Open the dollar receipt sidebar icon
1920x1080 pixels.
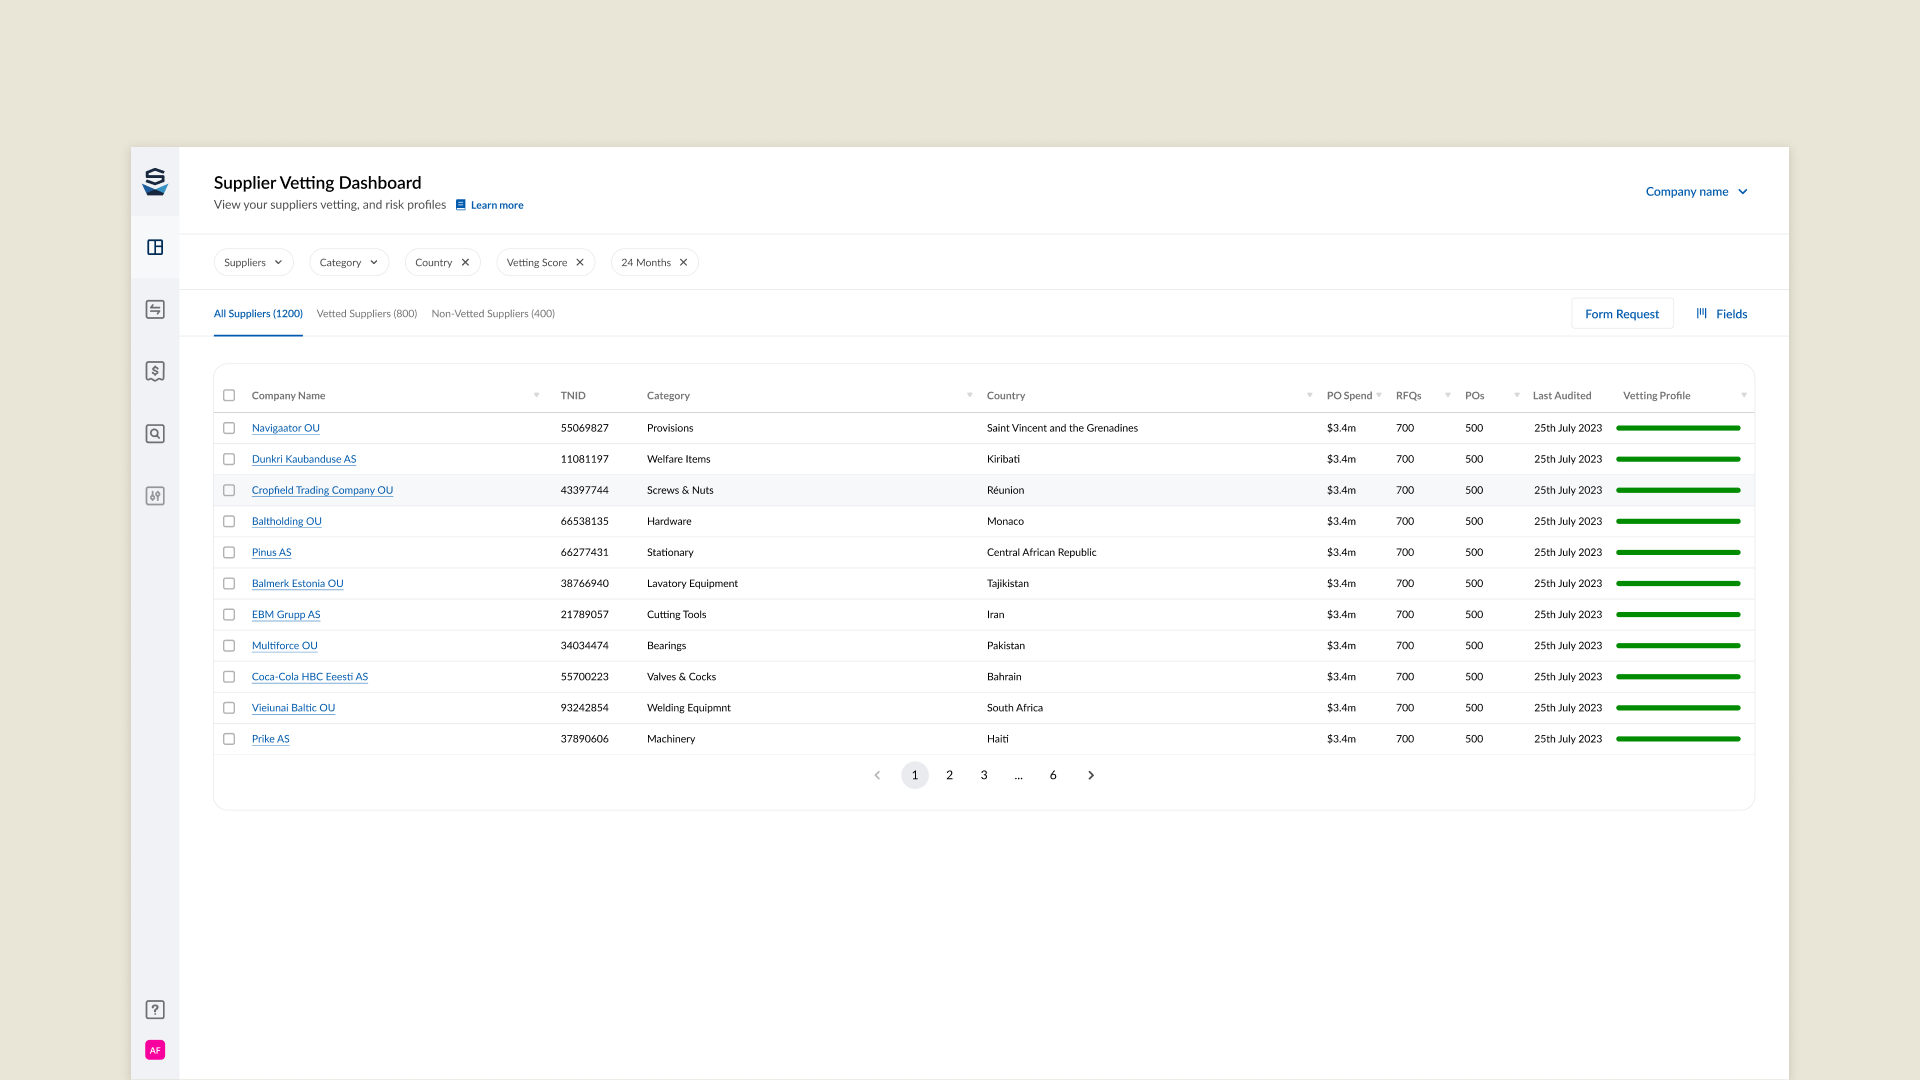tap(155, 372)
